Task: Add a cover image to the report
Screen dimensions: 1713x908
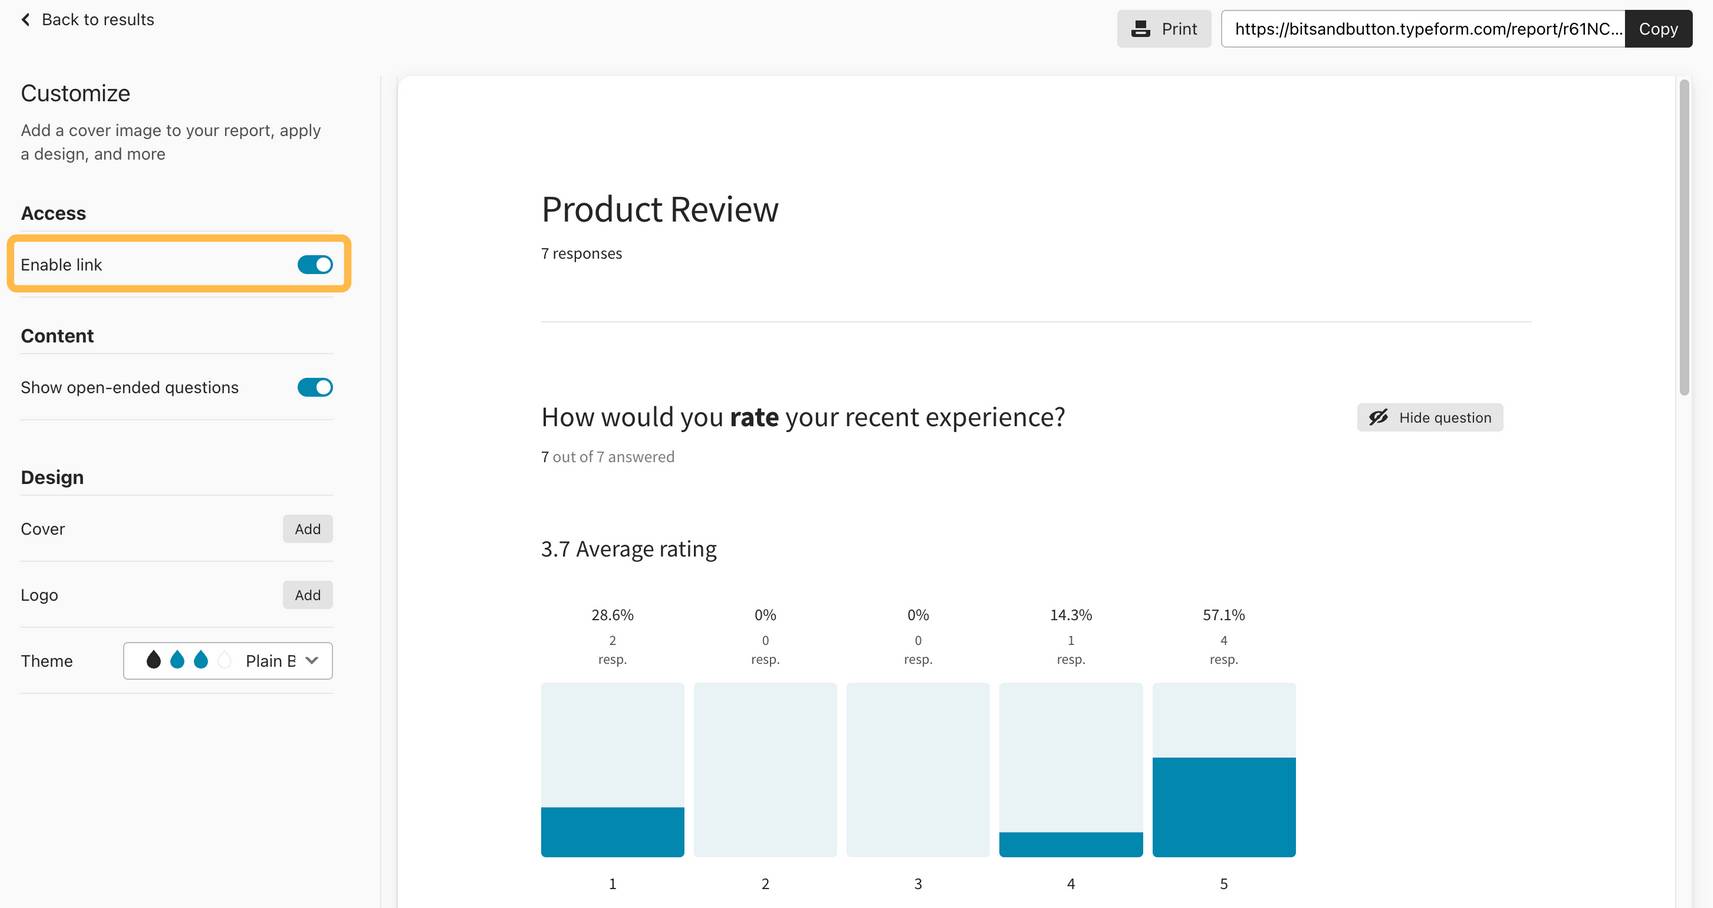Action: 307,528
